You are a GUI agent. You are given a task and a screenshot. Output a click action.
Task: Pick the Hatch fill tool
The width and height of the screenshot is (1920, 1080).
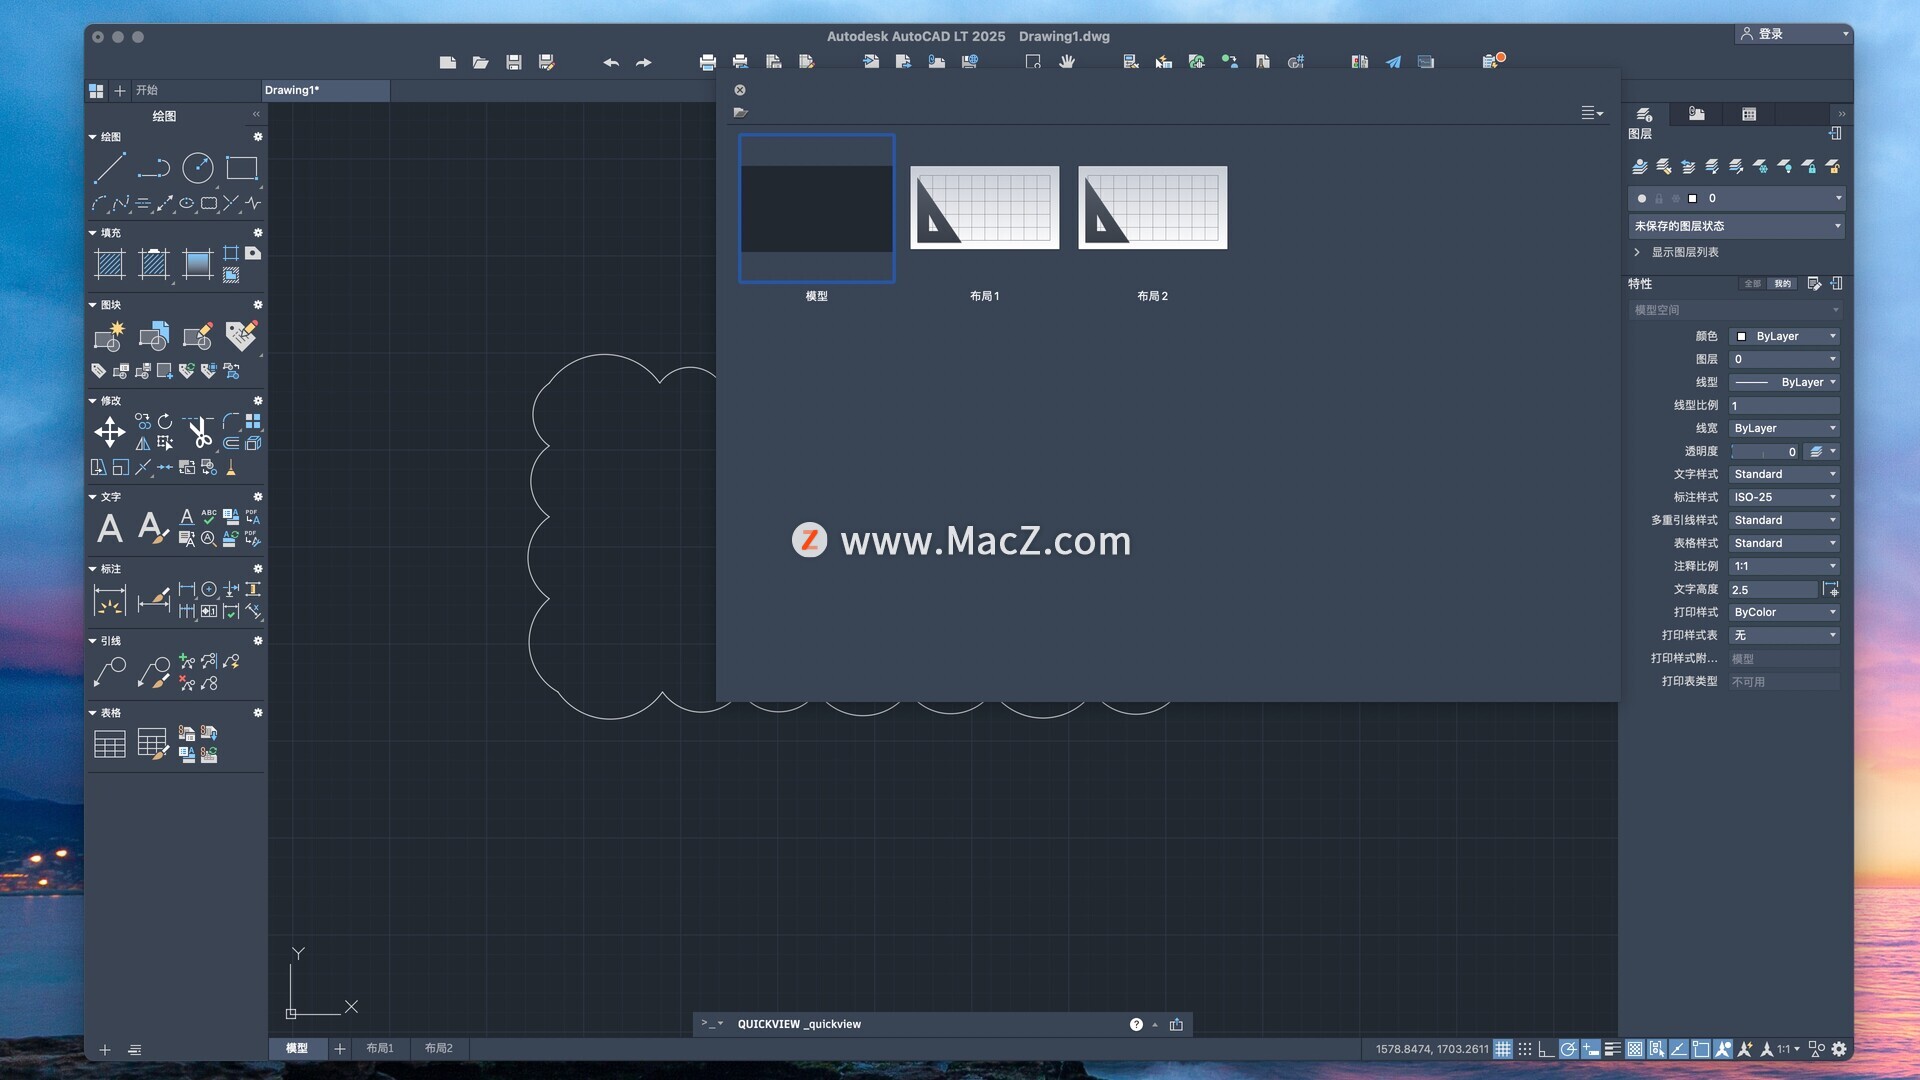point(109,265)
